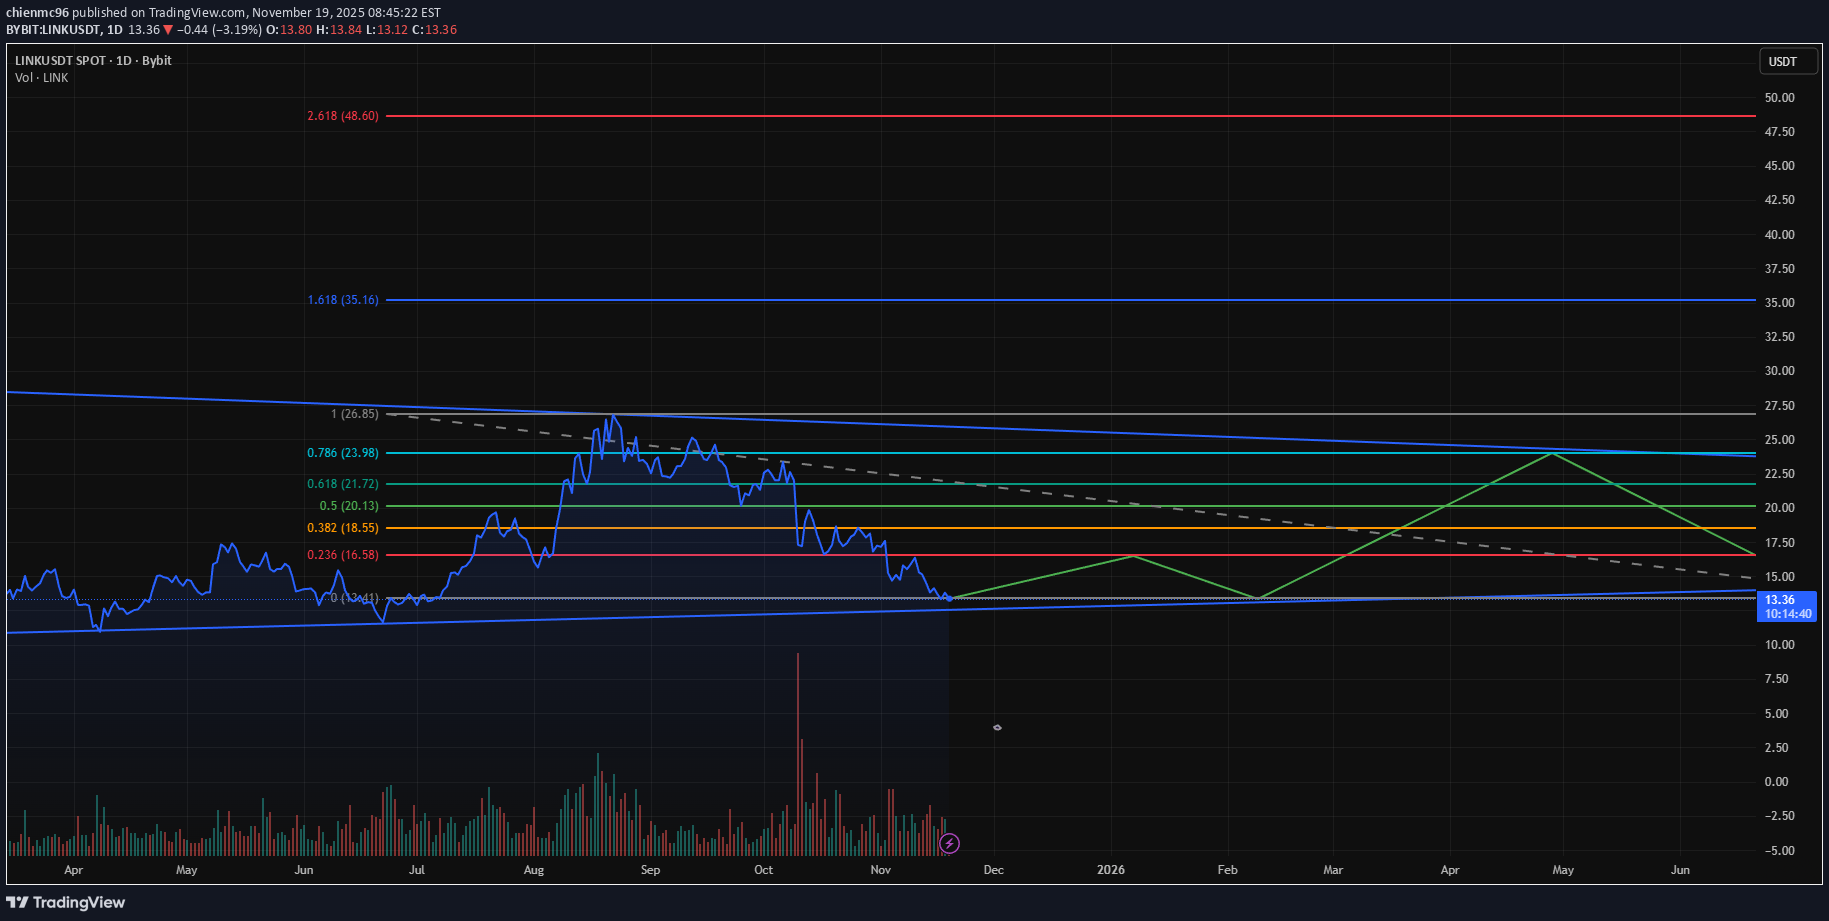Click the TradingView logo
The image size is (1829, 921).
click(66, 902)
